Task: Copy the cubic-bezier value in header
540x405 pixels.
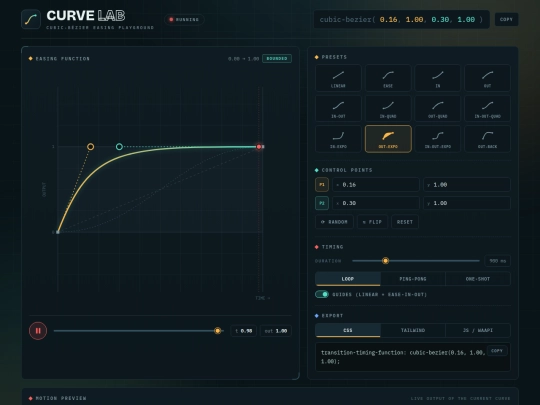Action: [x=506, y=19]
